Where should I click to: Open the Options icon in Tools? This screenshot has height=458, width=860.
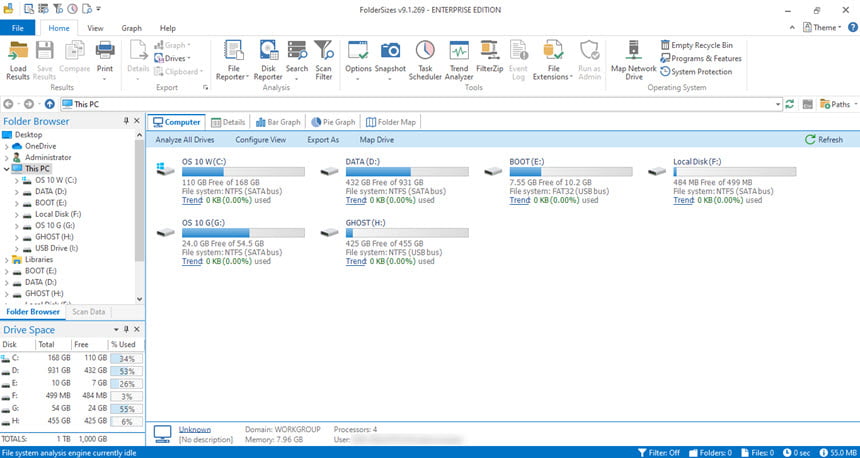(x=358, y=60)
